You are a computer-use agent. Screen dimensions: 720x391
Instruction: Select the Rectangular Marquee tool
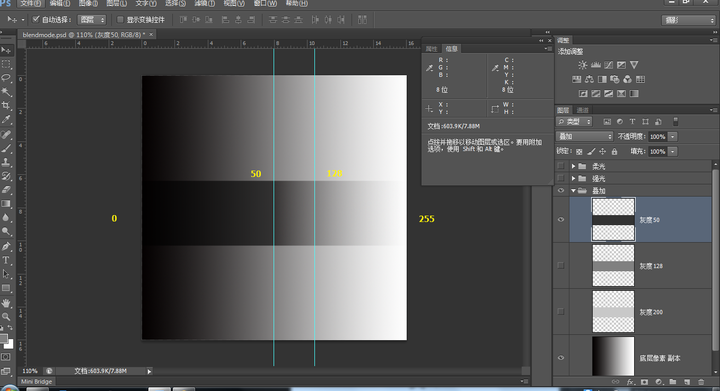[x=6, y=64]
